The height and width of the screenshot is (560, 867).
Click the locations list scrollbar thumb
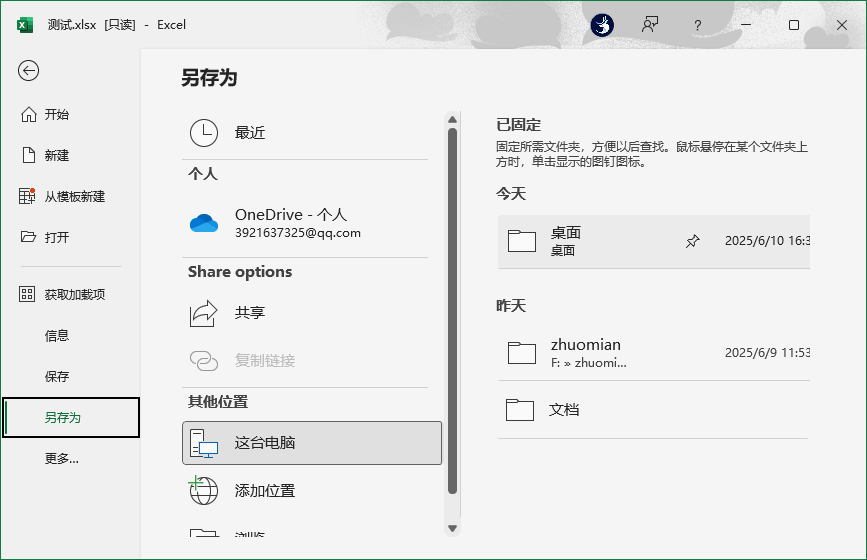(x=452, y=311)
